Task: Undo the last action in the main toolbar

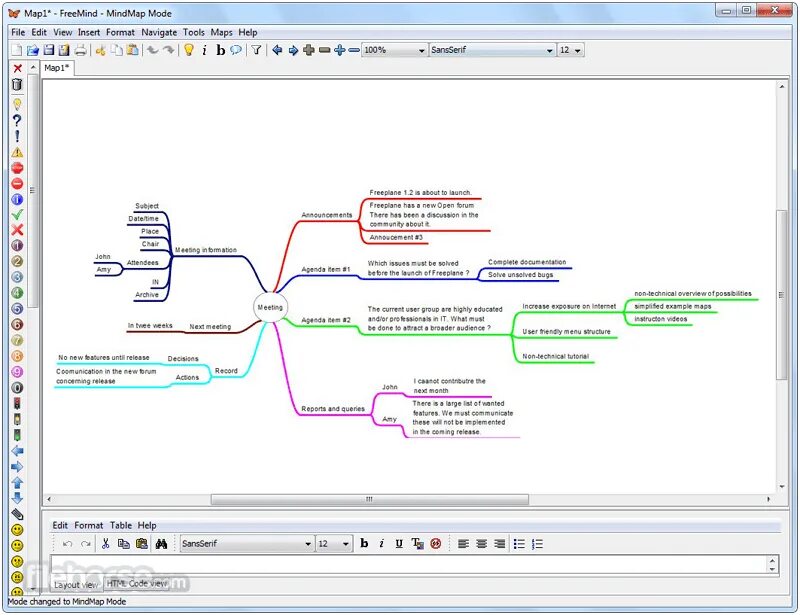Action: click(x=153, y=50)
